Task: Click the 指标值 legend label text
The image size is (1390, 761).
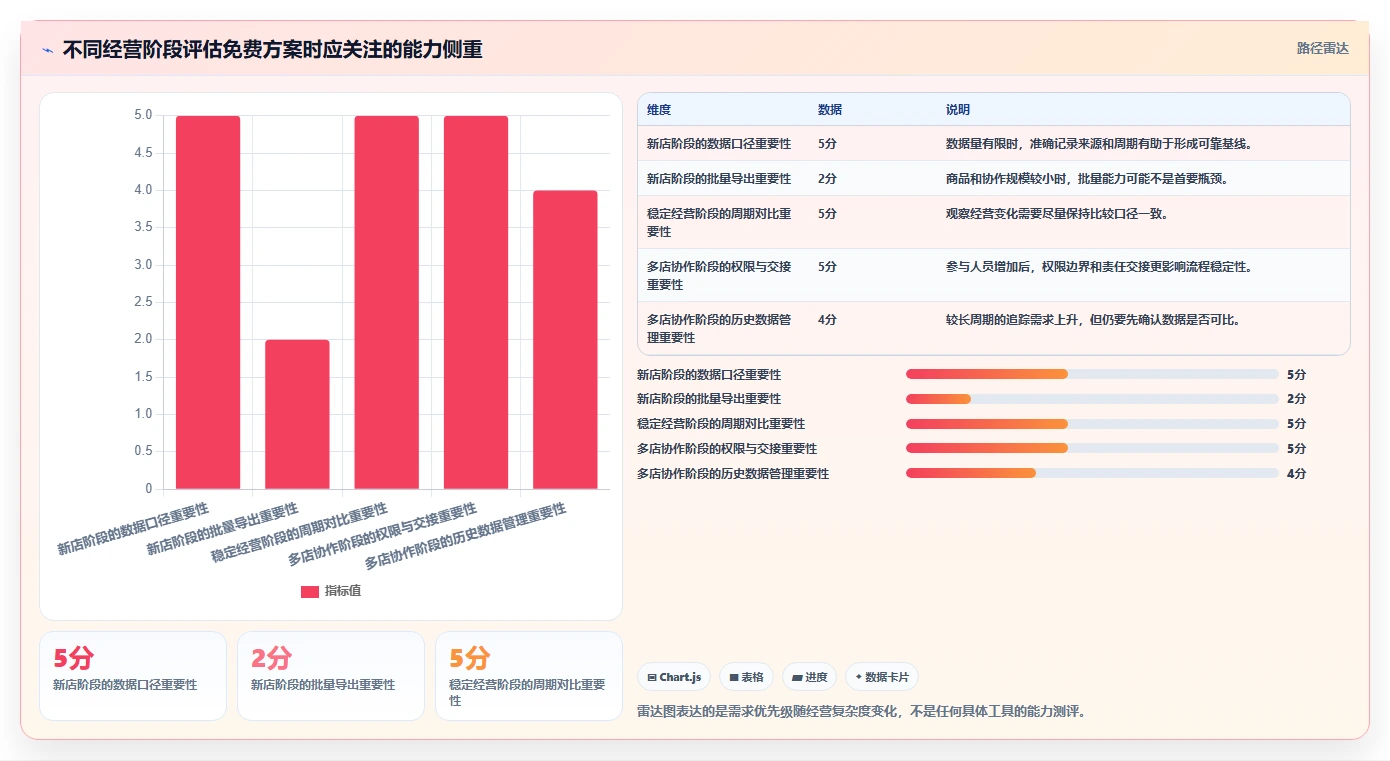Action: 343,591
